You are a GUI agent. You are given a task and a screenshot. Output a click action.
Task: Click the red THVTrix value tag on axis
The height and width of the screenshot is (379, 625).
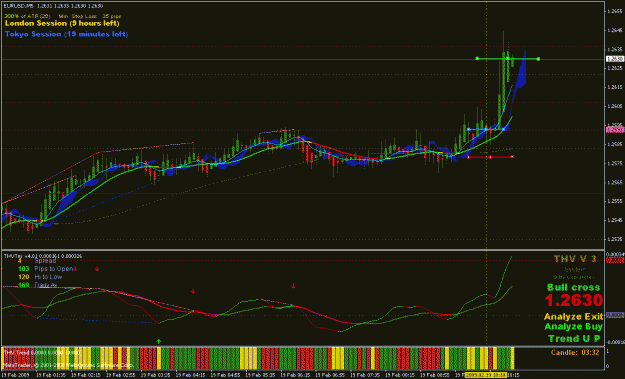pos(615,260)
